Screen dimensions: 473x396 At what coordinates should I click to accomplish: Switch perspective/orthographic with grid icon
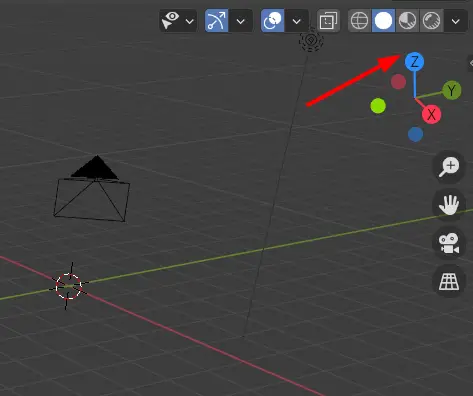click(x=449, y=281)
